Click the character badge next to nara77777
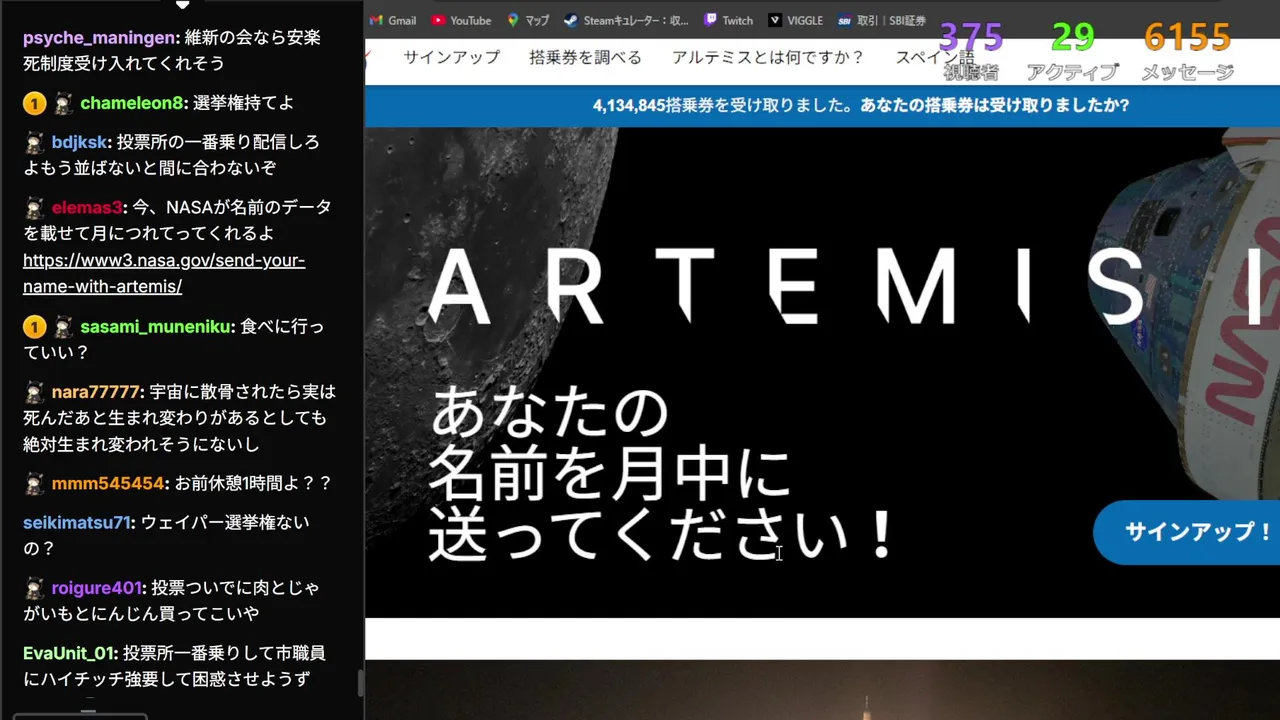Viewport: 1280px width, 720px height. 34,392
